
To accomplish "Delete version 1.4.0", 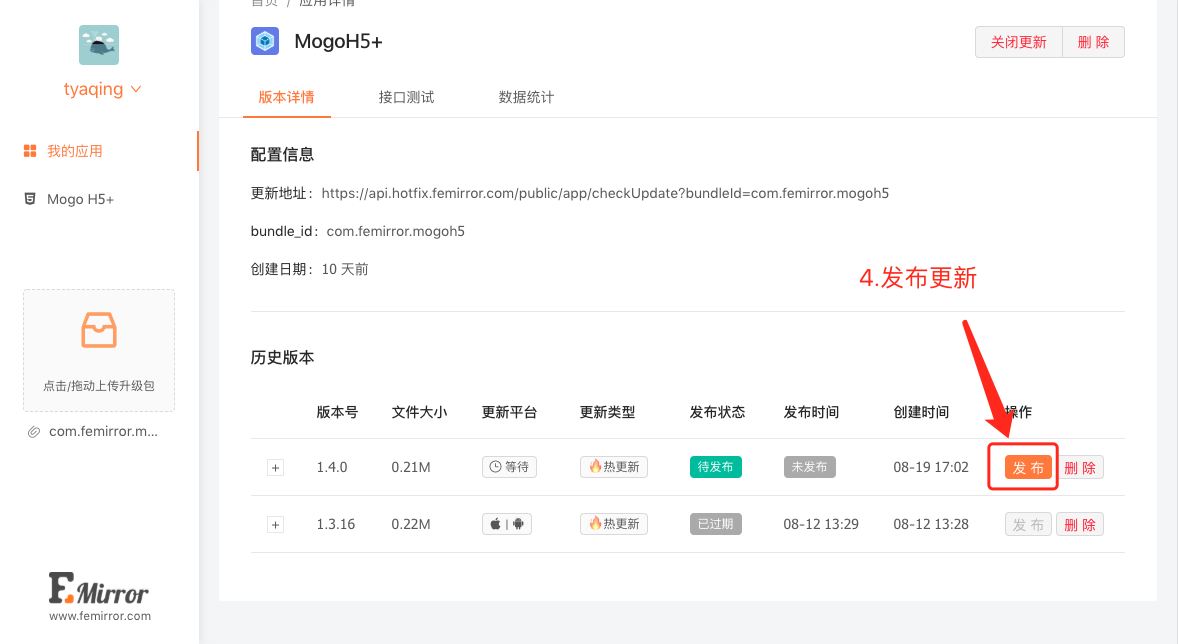I will [1080, 467].
